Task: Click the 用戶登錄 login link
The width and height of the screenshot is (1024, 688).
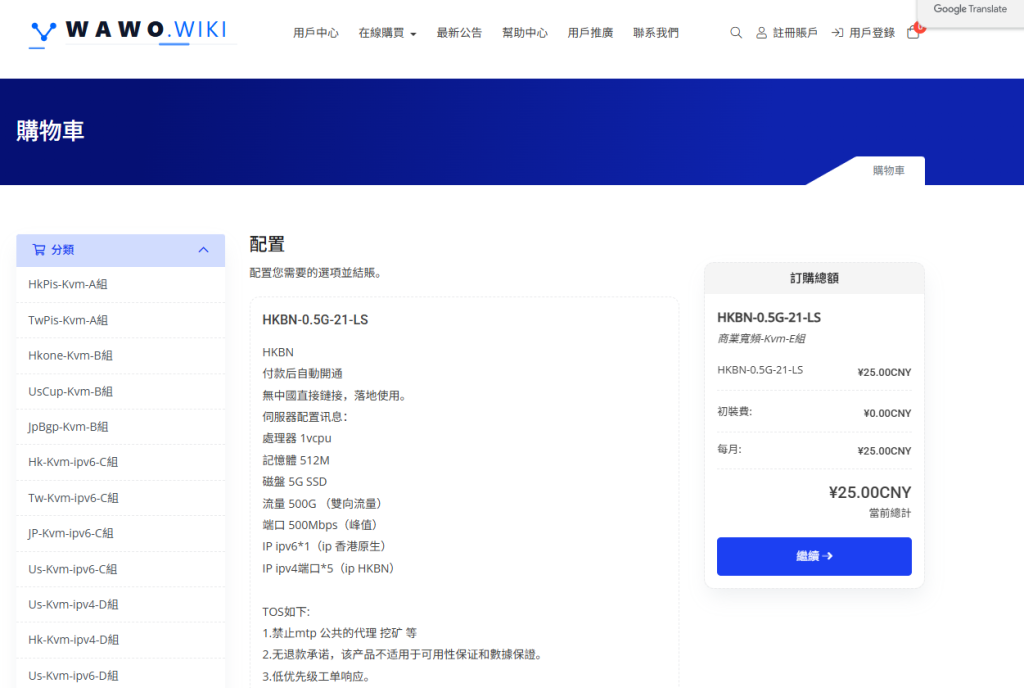Action: click(863, 33)
